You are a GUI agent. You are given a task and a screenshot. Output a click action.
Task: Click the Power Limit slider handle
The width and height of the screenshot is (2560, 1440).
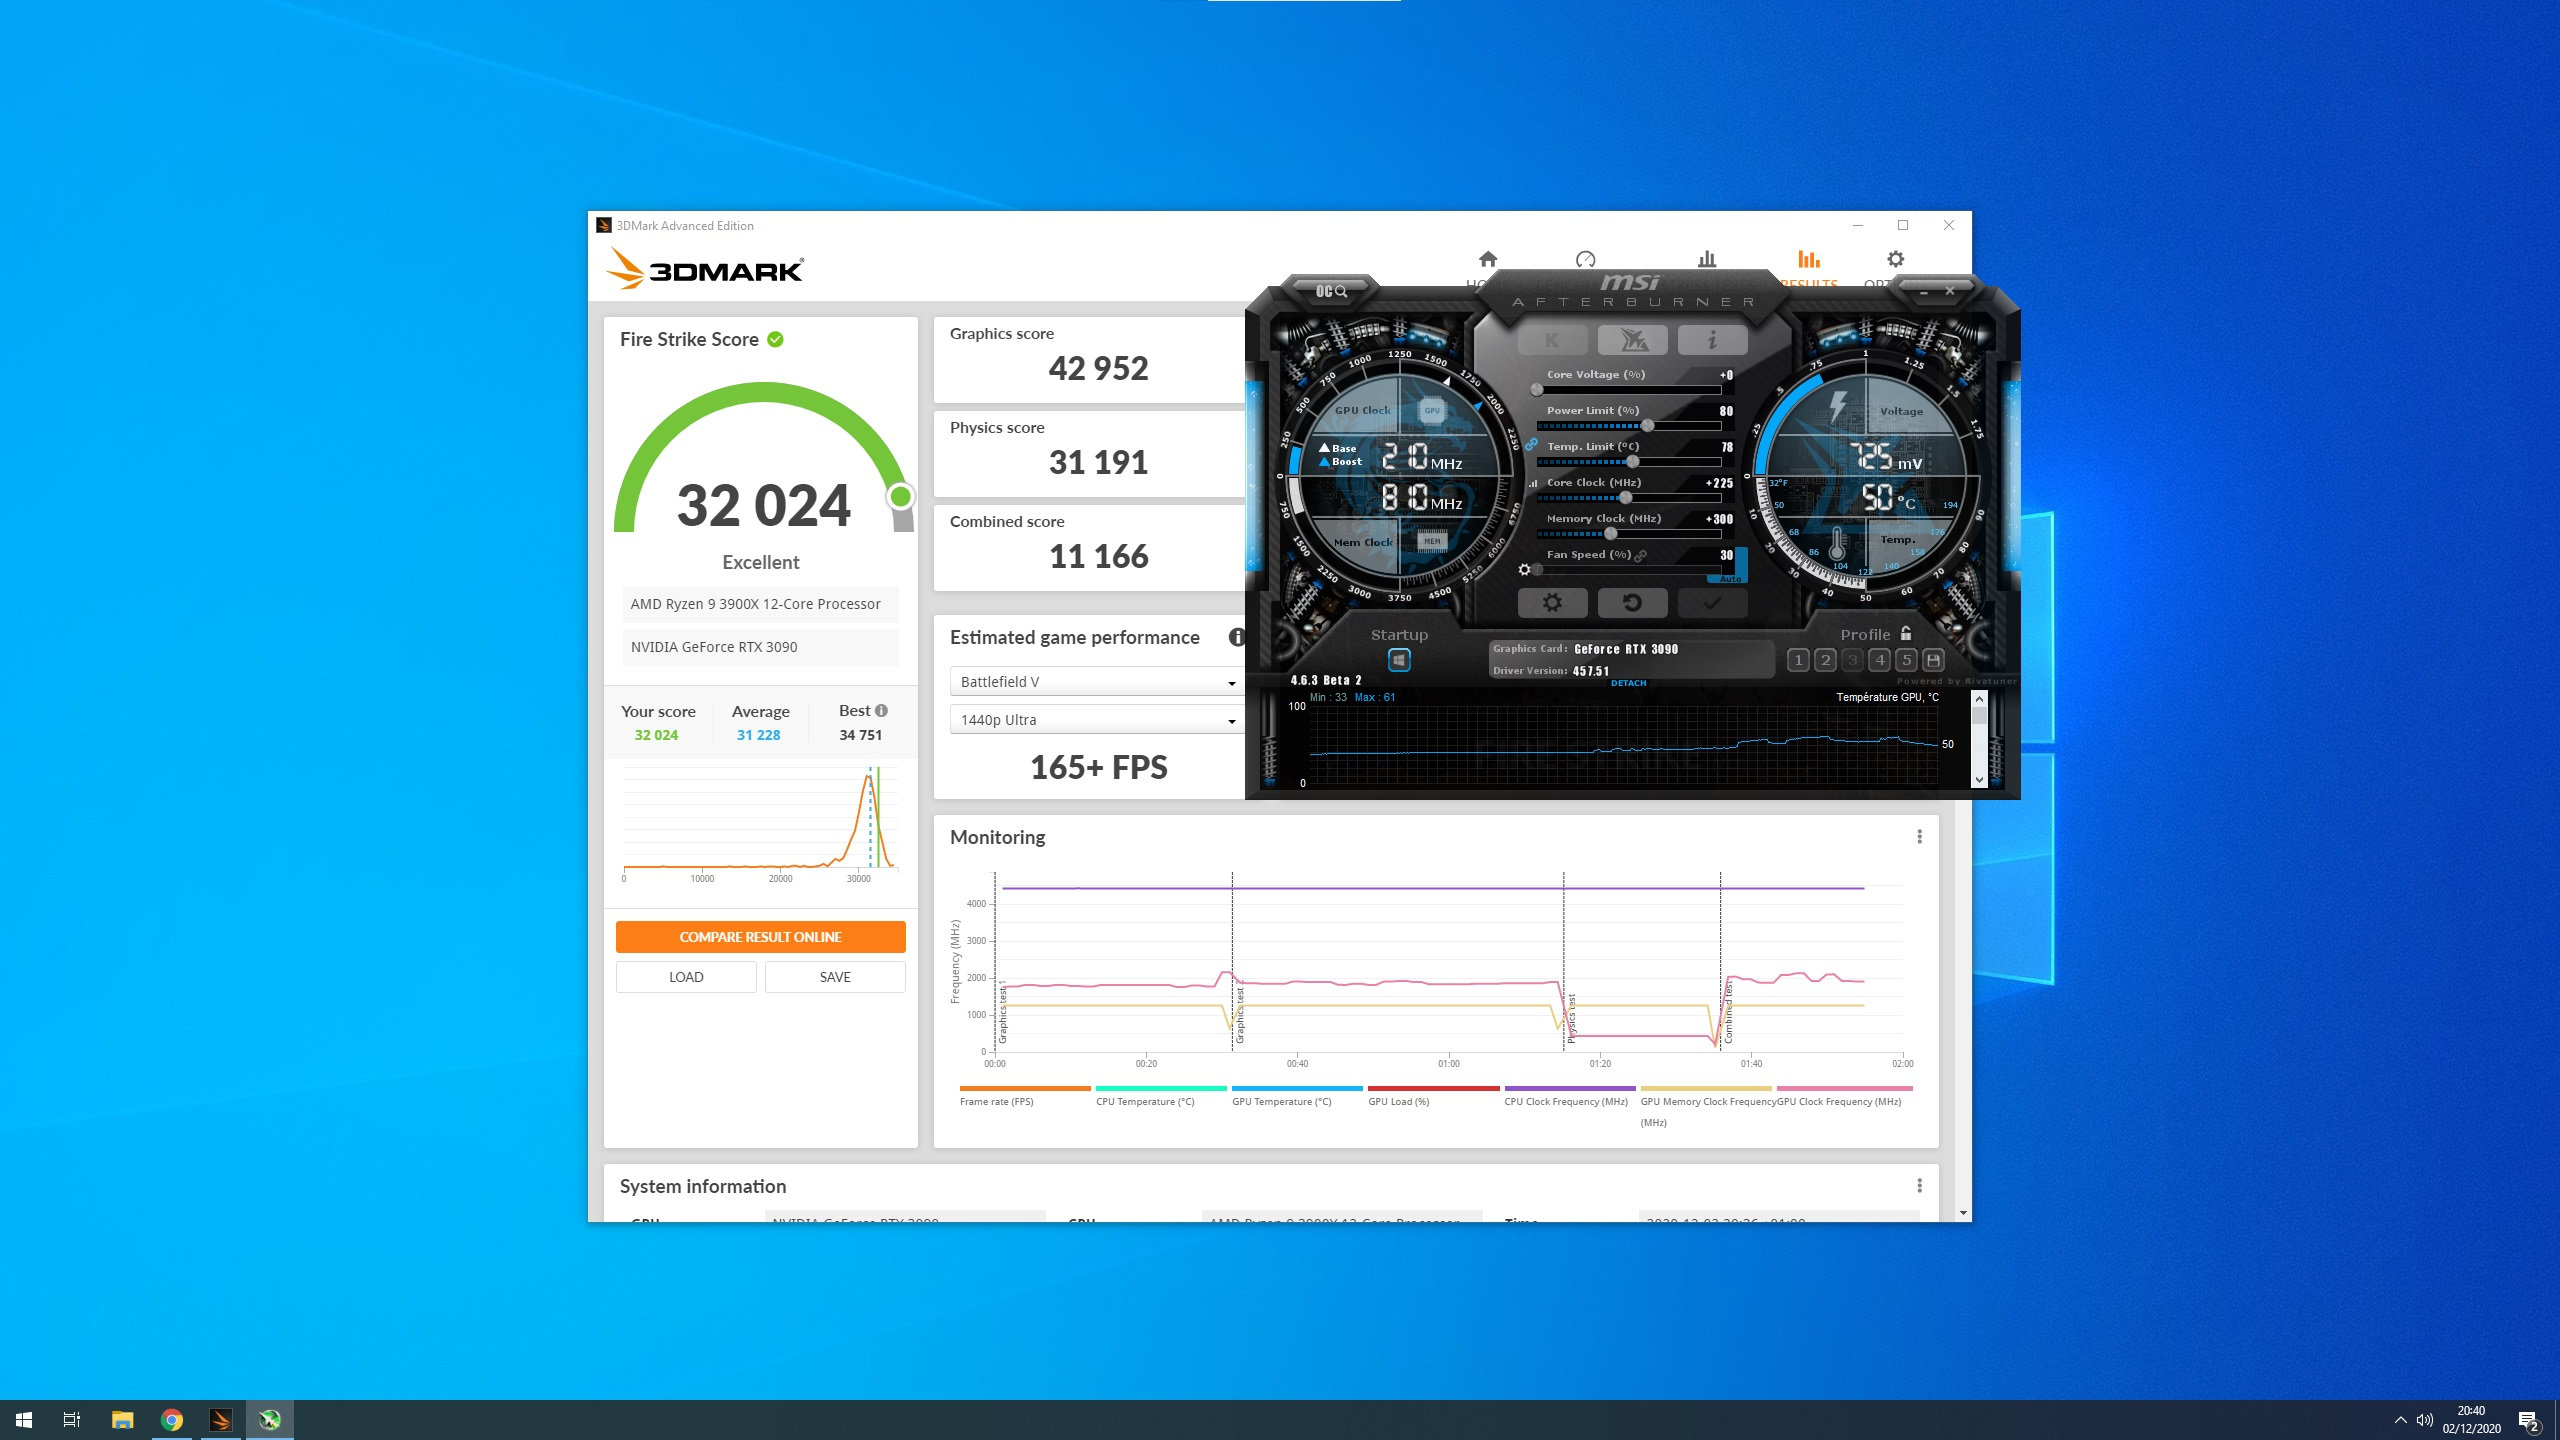tap(1647, 426)
